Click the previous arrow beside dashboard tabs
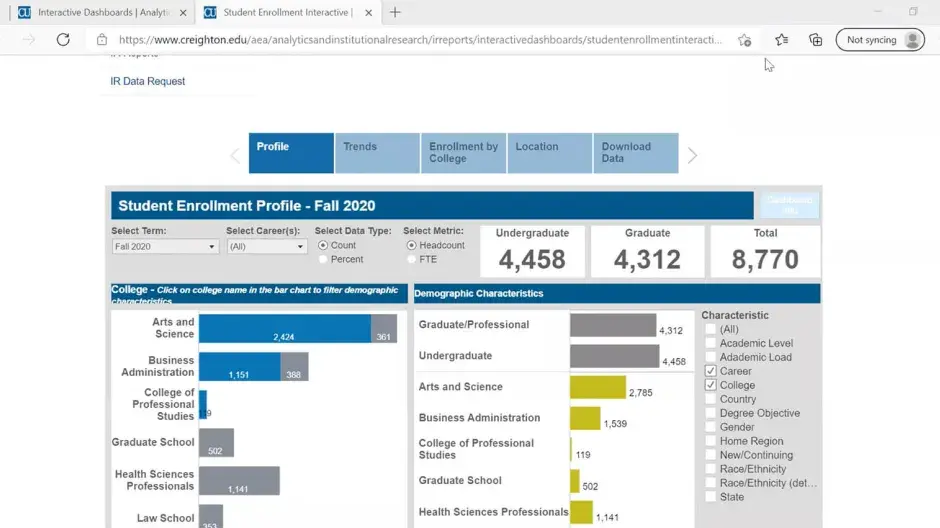 pyautogui.click(x=236, y=155)
